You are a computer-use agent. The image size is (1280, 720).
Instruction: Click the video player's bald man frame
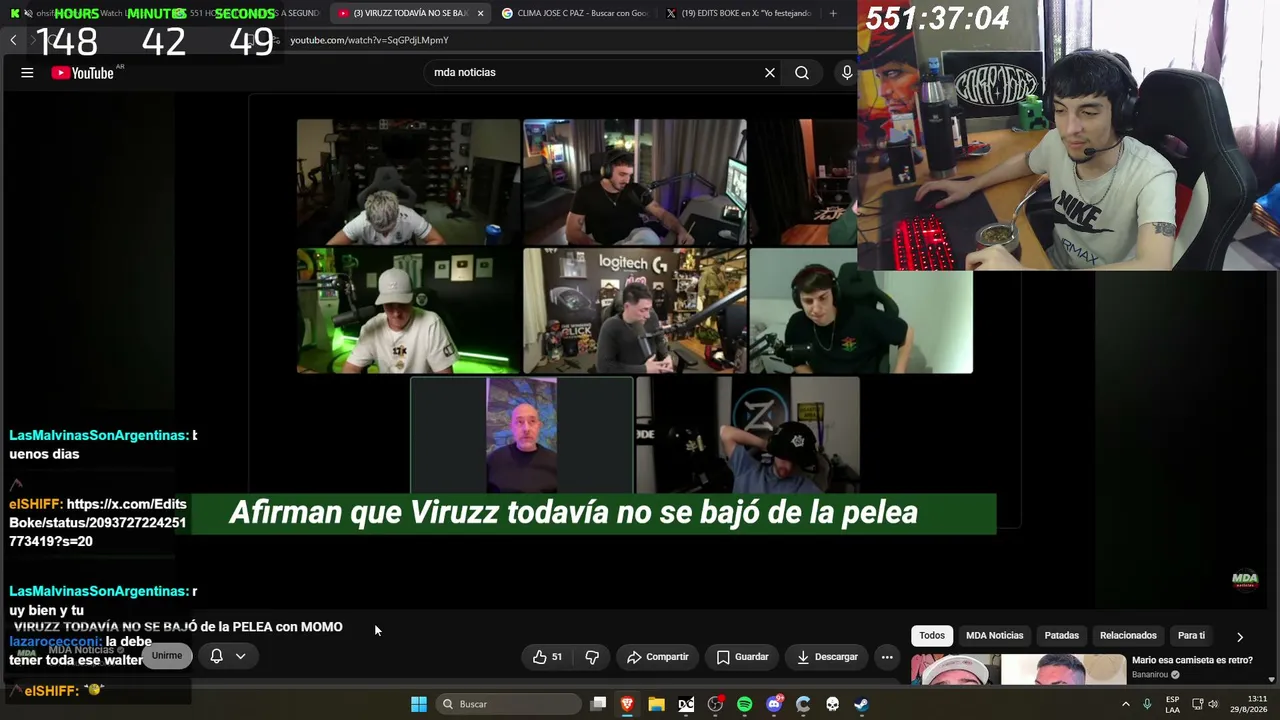522,435
